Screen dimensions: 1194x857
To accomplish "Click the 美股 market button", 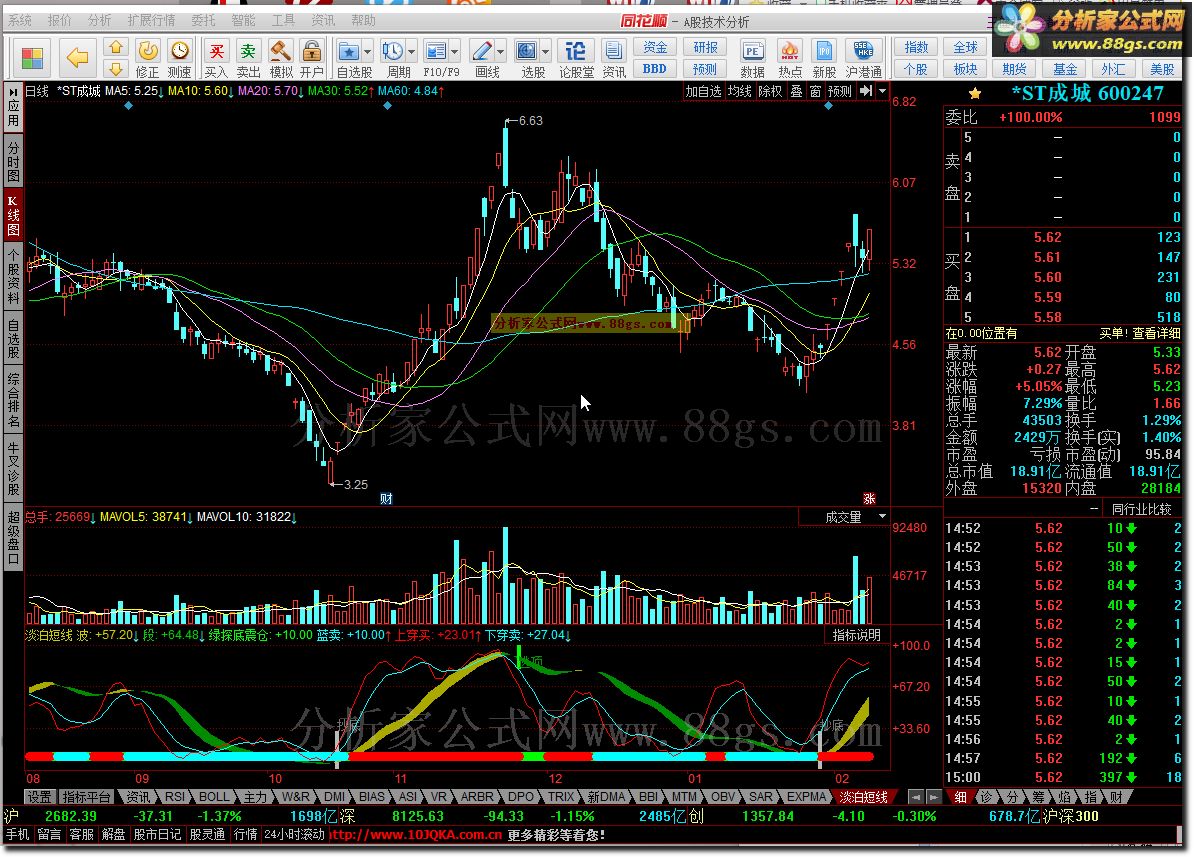I will (1162, 69).
